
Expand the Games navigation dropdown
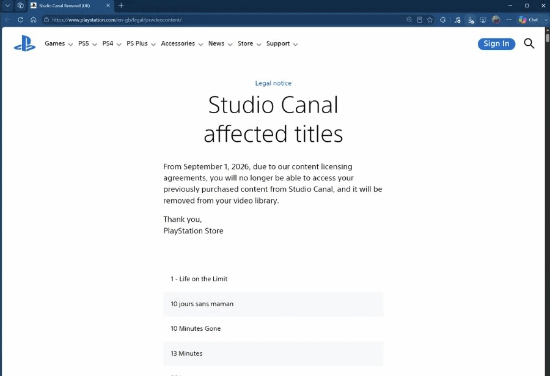pos(59,44)
